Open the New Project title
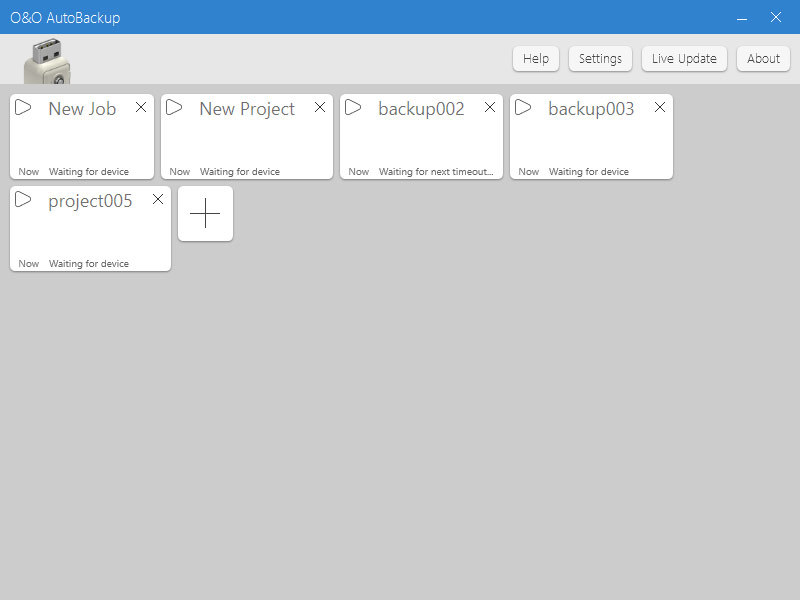This screenshot has width=800, height=600. tap(247, 109)
